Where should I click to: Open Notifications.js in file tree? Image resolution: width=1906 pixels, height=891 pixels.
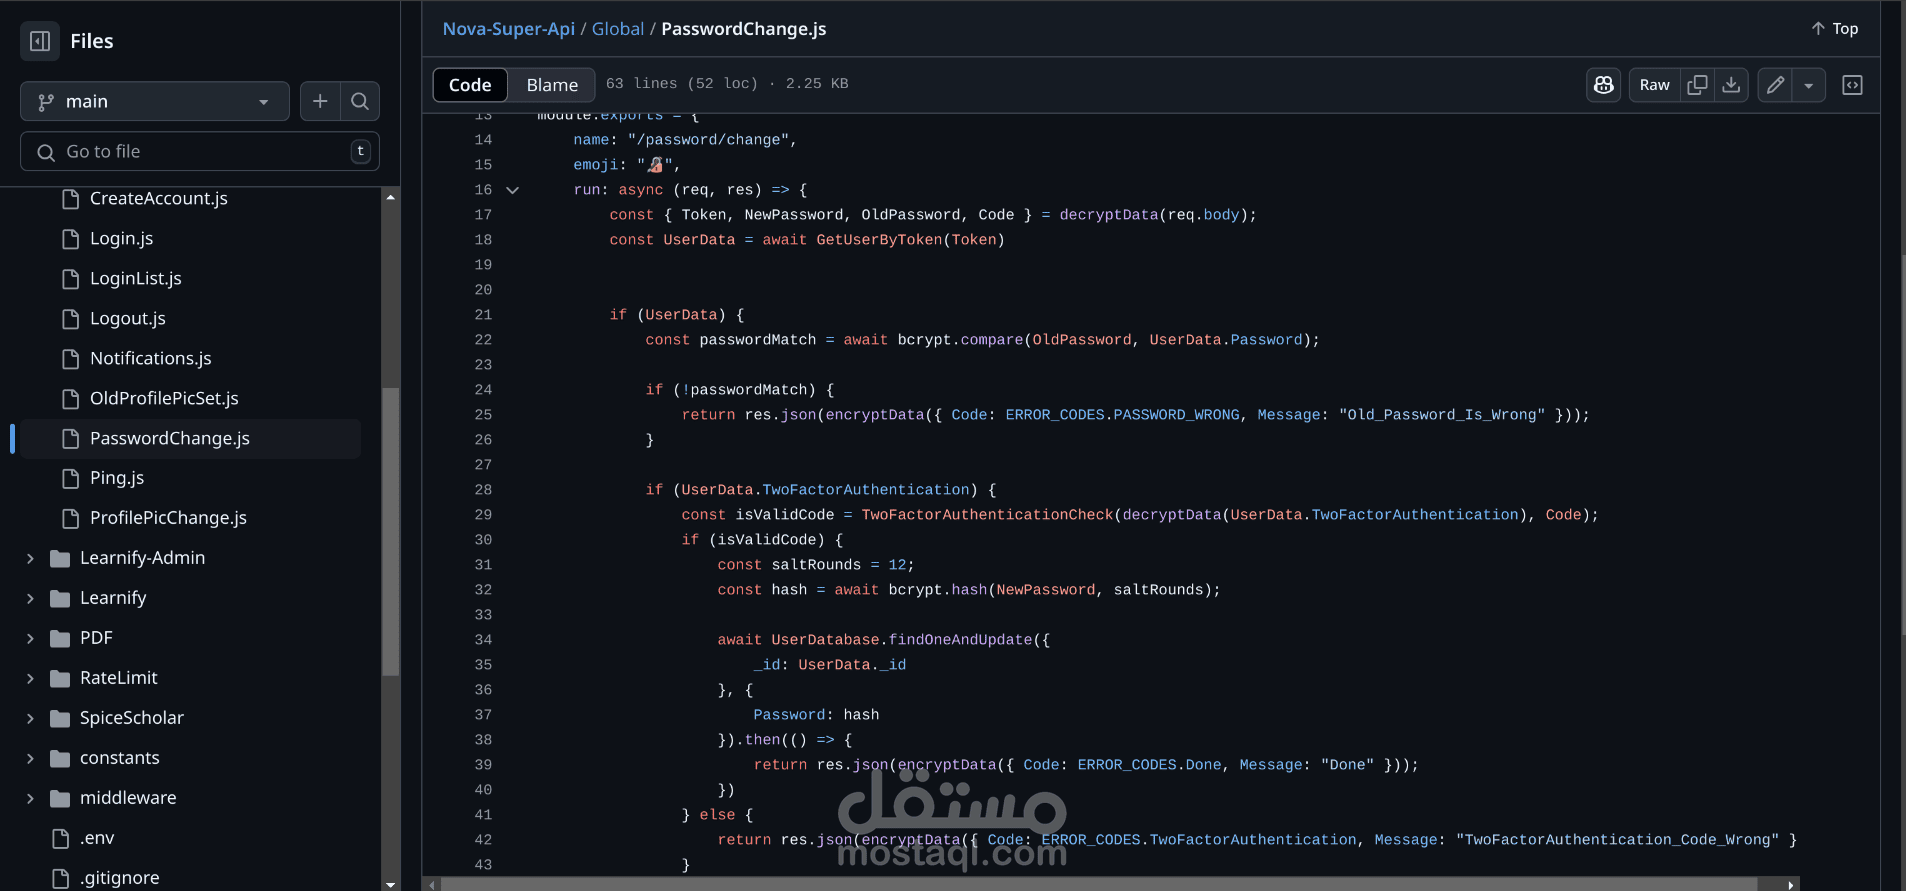click(151, 358)
